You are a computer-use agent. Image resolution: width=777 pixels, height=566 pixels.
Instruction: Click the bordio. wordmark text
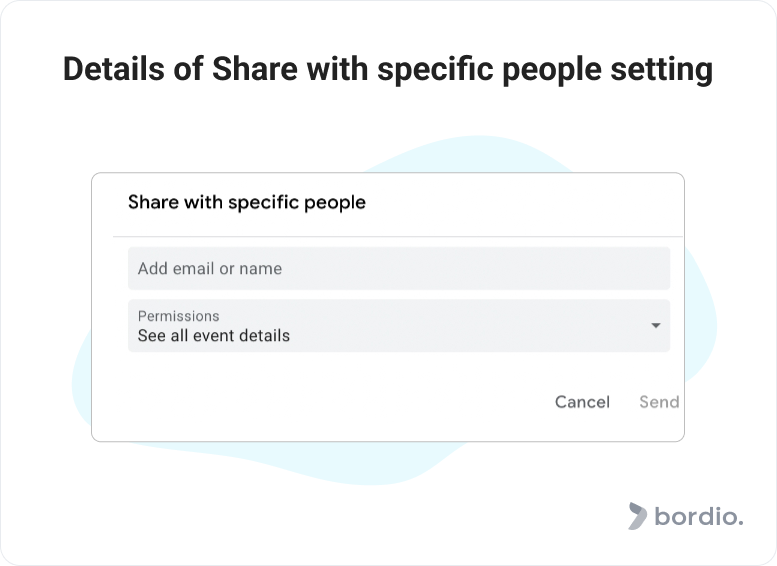[x=699, y=516]
